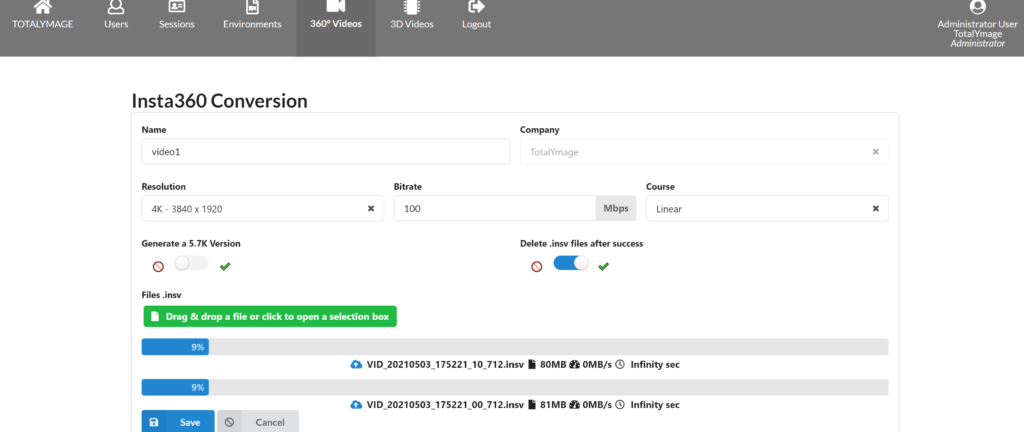This screenshot has width=1024, height=432.
Task: Click Drag & drop a file button
Action: tap(270, 316)
